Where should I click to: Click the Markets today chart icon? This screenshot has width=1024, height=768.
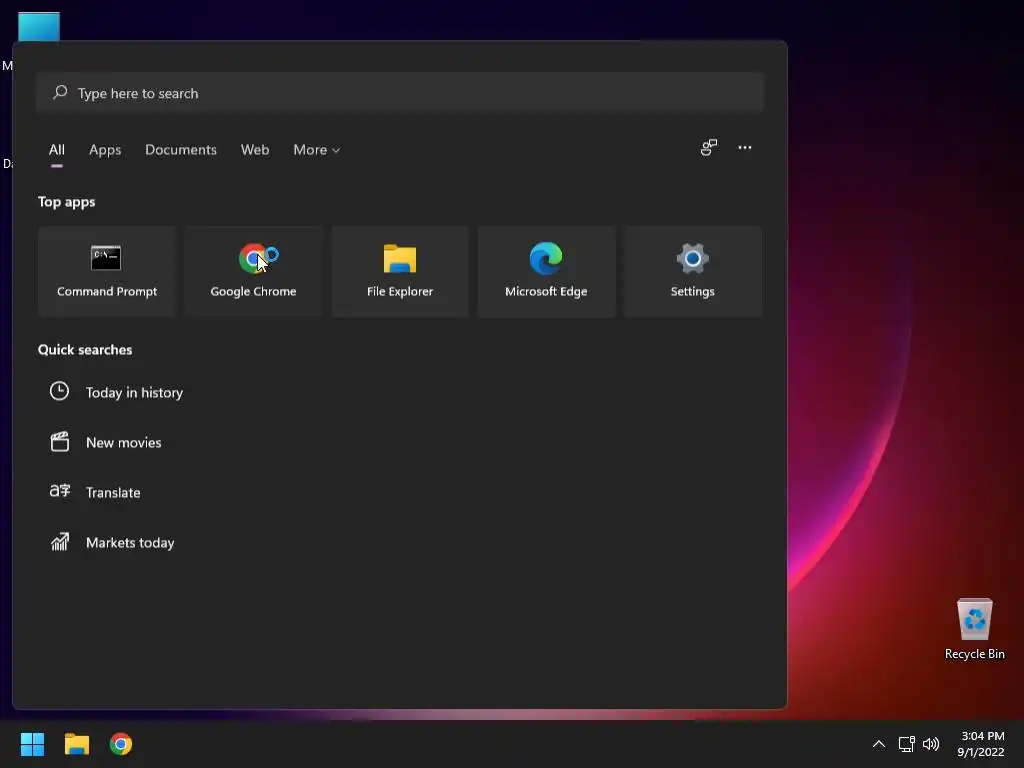pos(59,541)
